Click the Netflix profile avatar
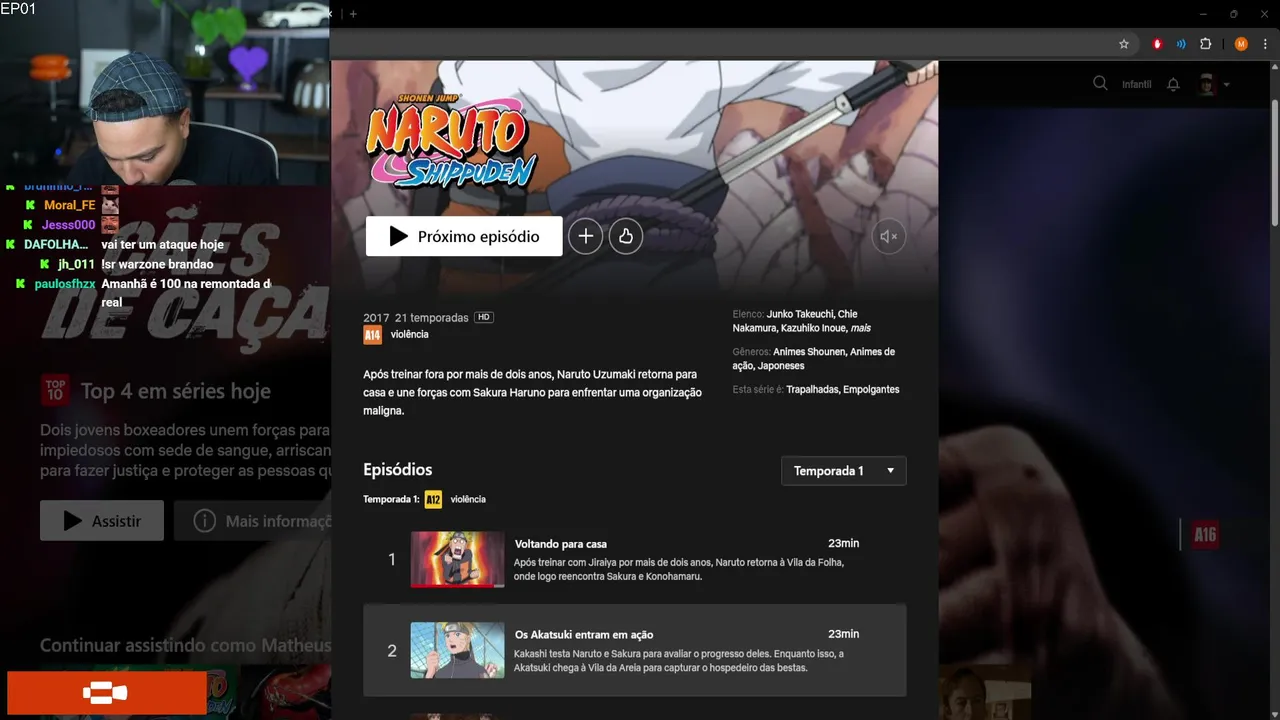1280x720 pixels. (1207, 84)
